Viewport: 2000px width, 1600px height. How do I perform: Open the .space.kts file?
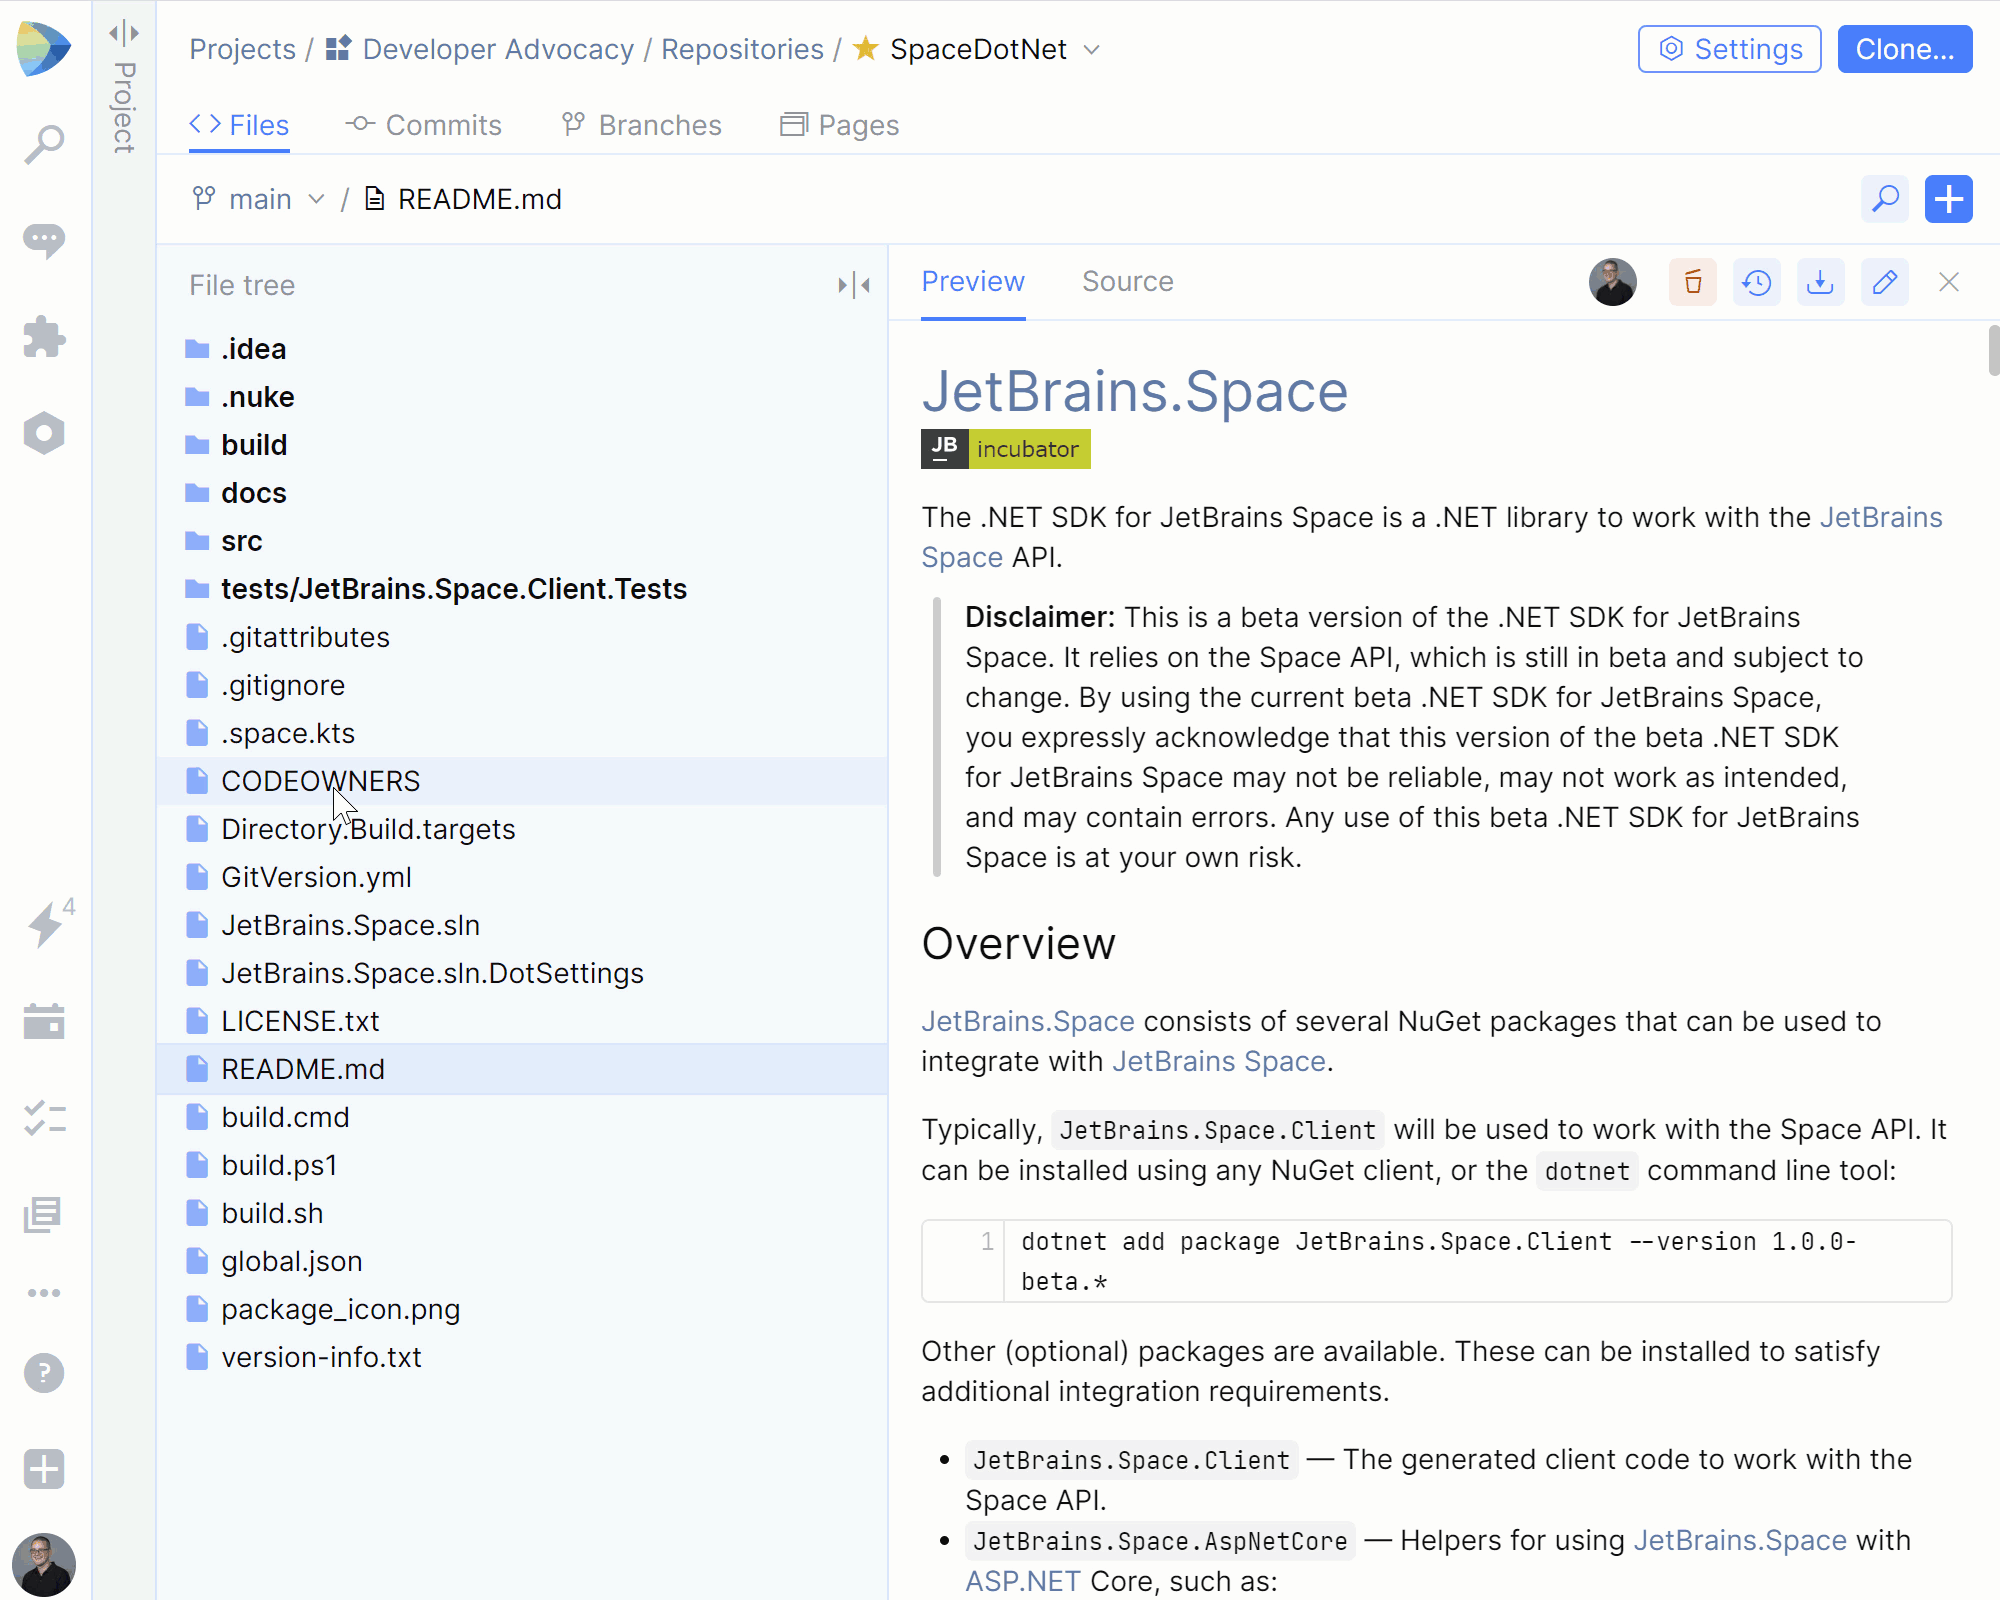521,733
